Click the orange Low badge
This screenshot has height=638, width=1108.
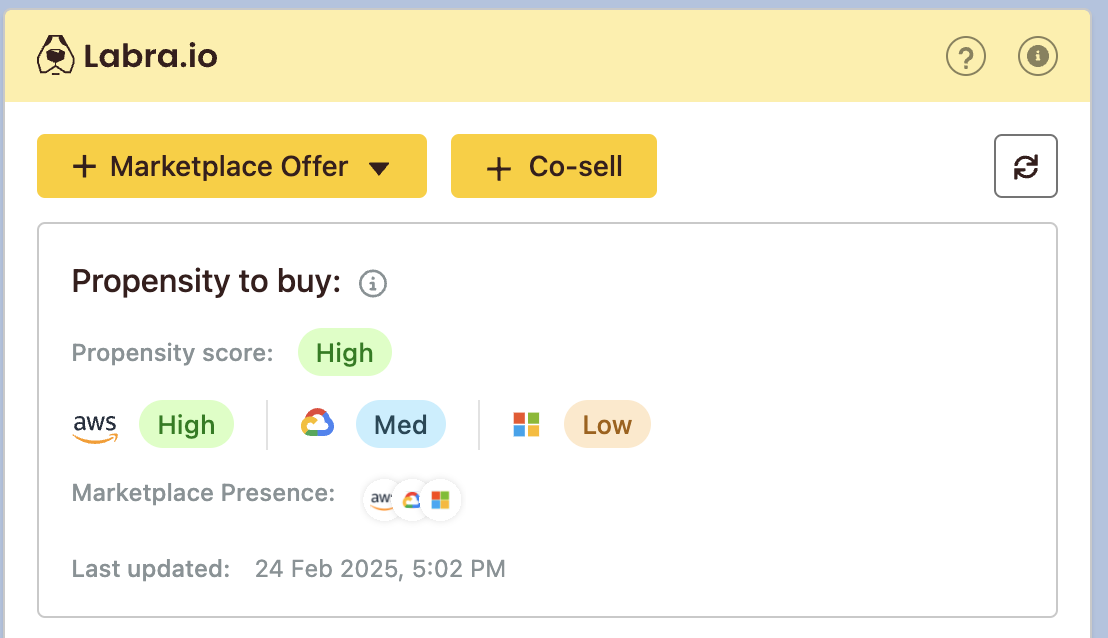click(607, 425)
